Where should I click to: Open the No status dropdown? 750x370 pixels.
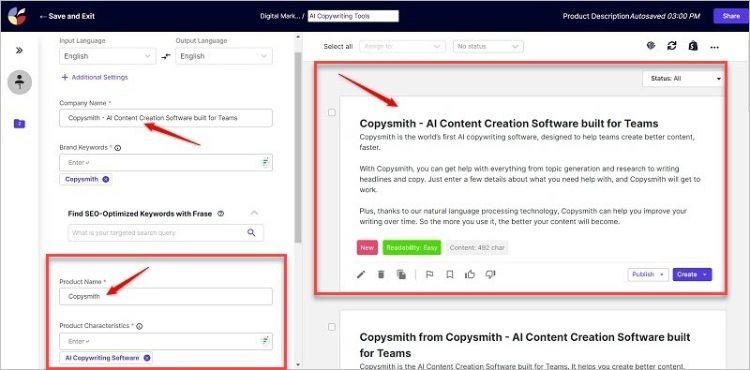click(x=488, y=46)
